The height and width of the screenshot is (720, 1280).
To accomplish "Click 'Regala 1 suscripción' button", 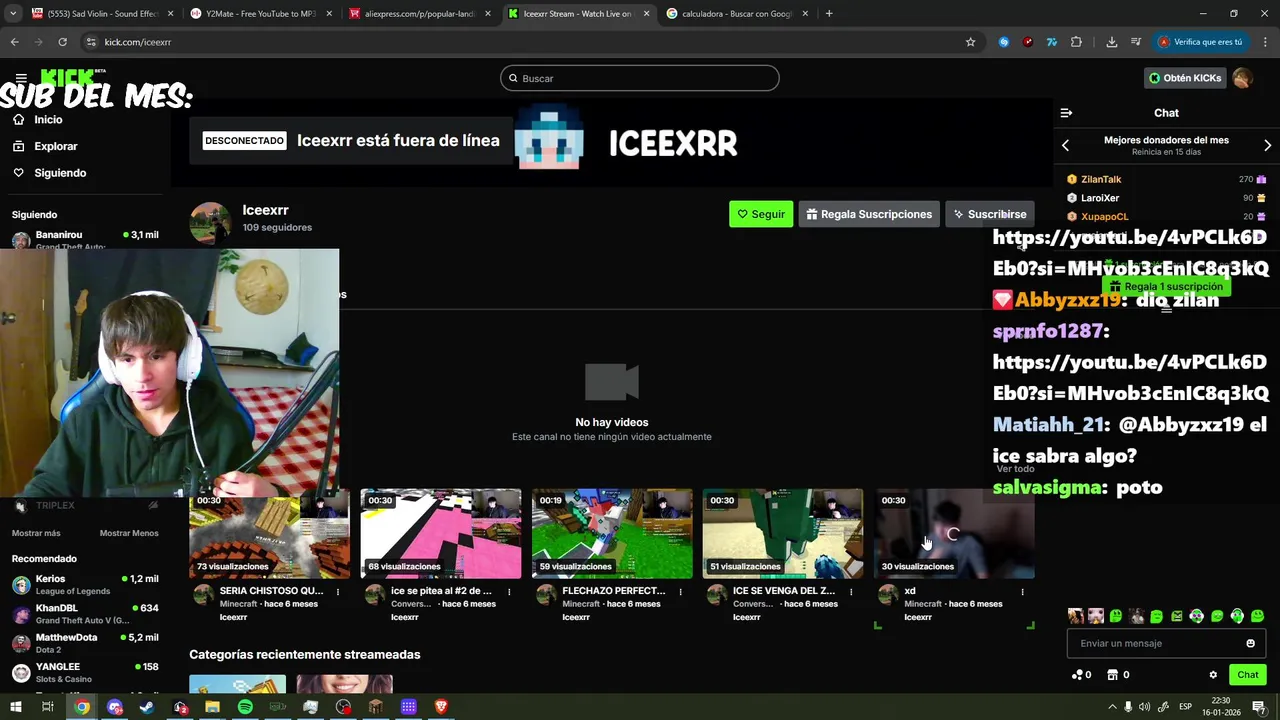I will [1166, 286].
